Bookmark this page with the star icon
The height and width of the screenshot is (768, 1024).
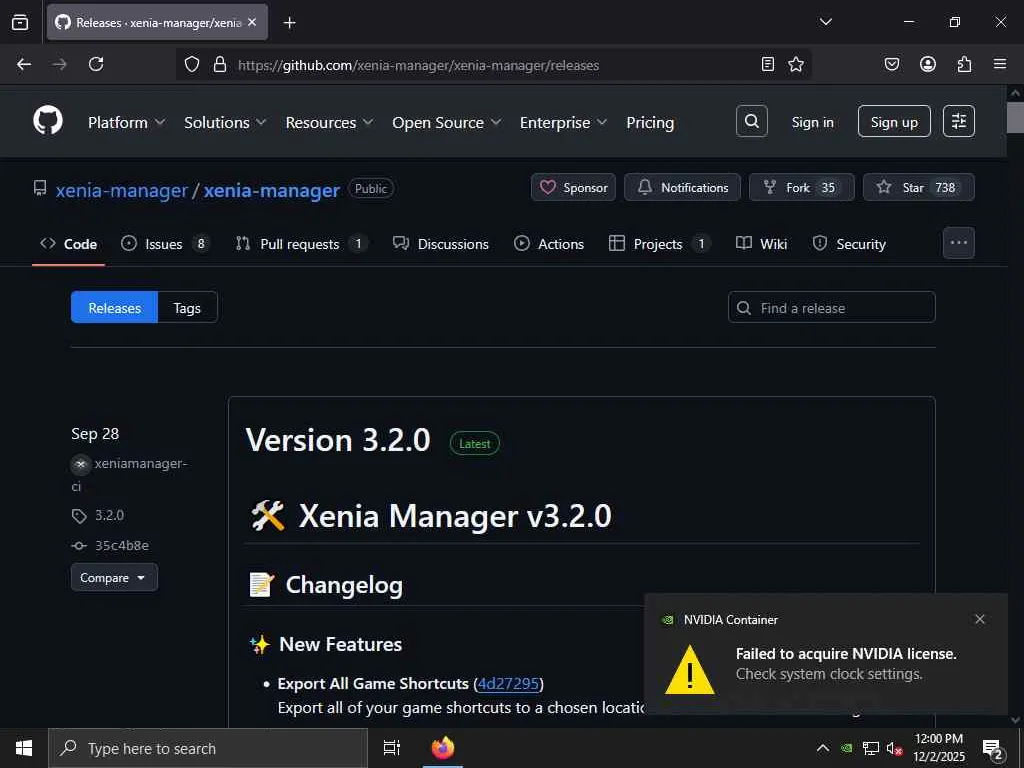point(795,64)
